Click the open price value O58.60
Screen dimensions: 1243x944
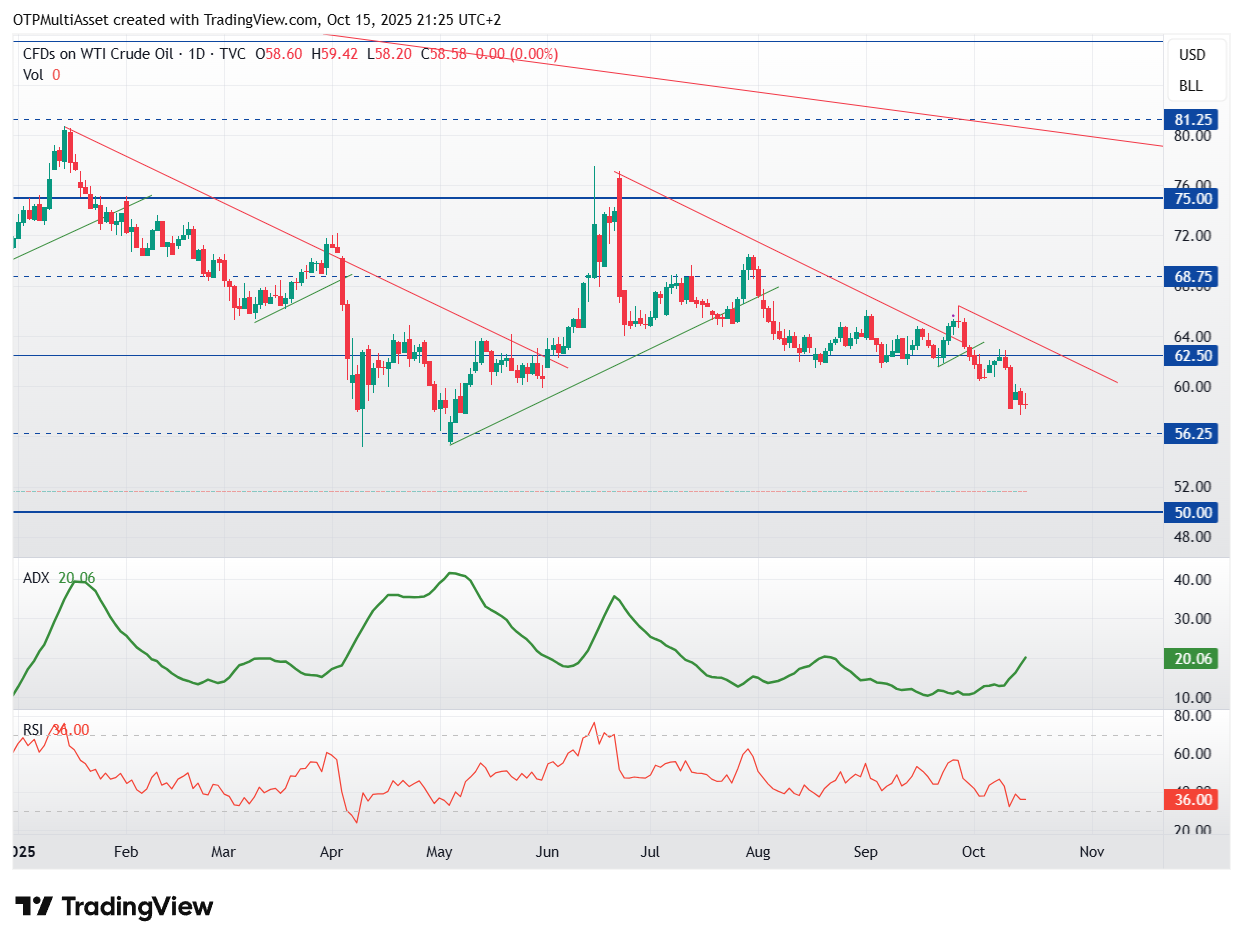(x=280, y=54)
